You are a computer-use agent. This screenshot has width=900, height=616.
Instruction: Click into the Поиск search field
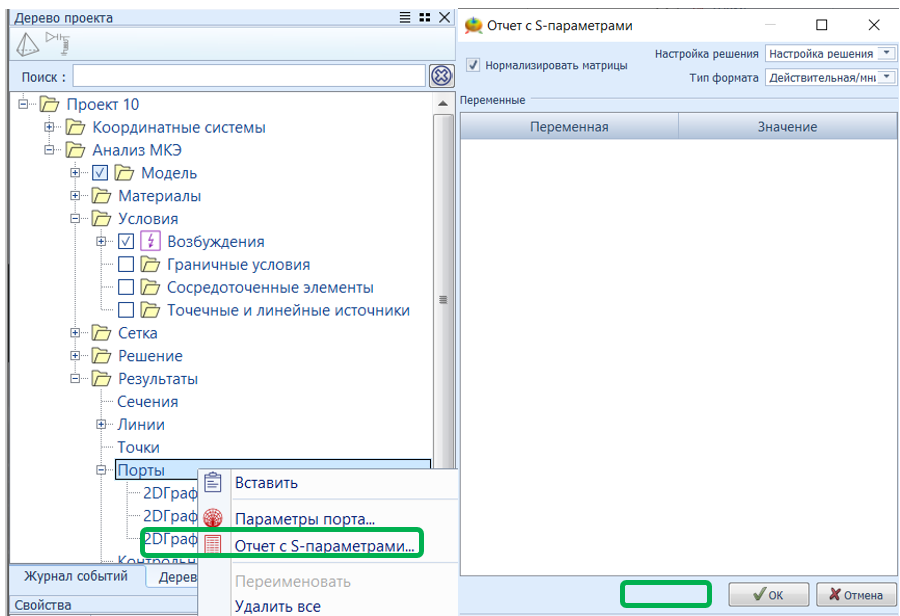[x=249, y=76]
